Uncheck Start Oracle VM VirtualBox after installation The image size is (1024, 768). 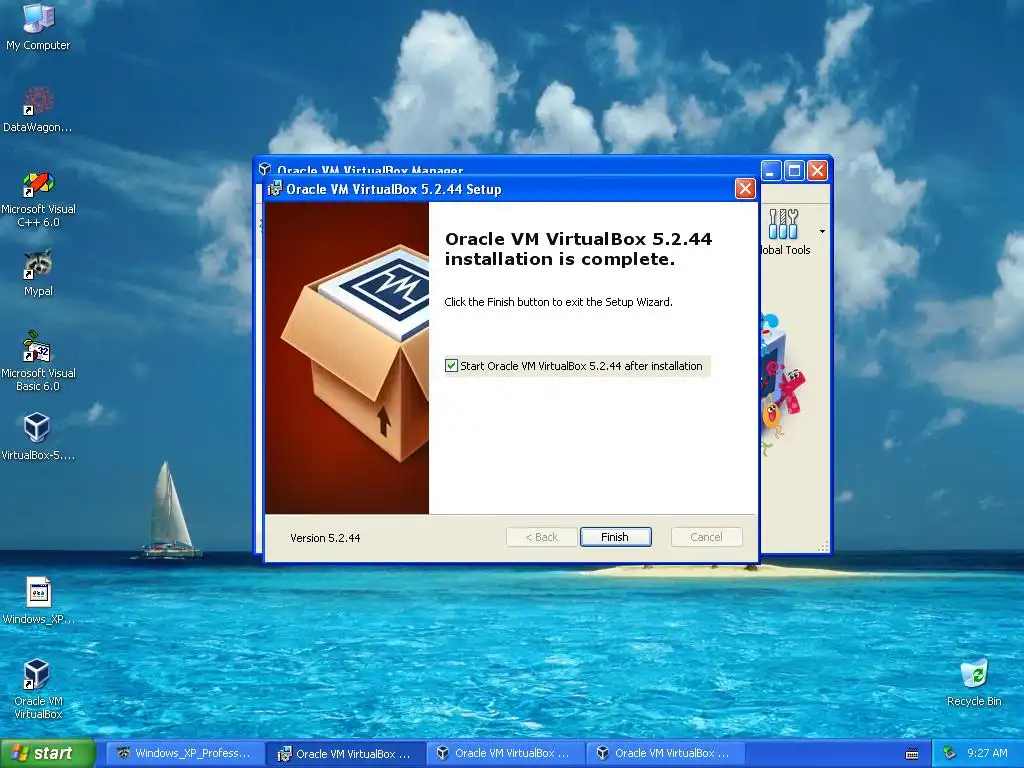pyautogui.click(x=451, y=366)
